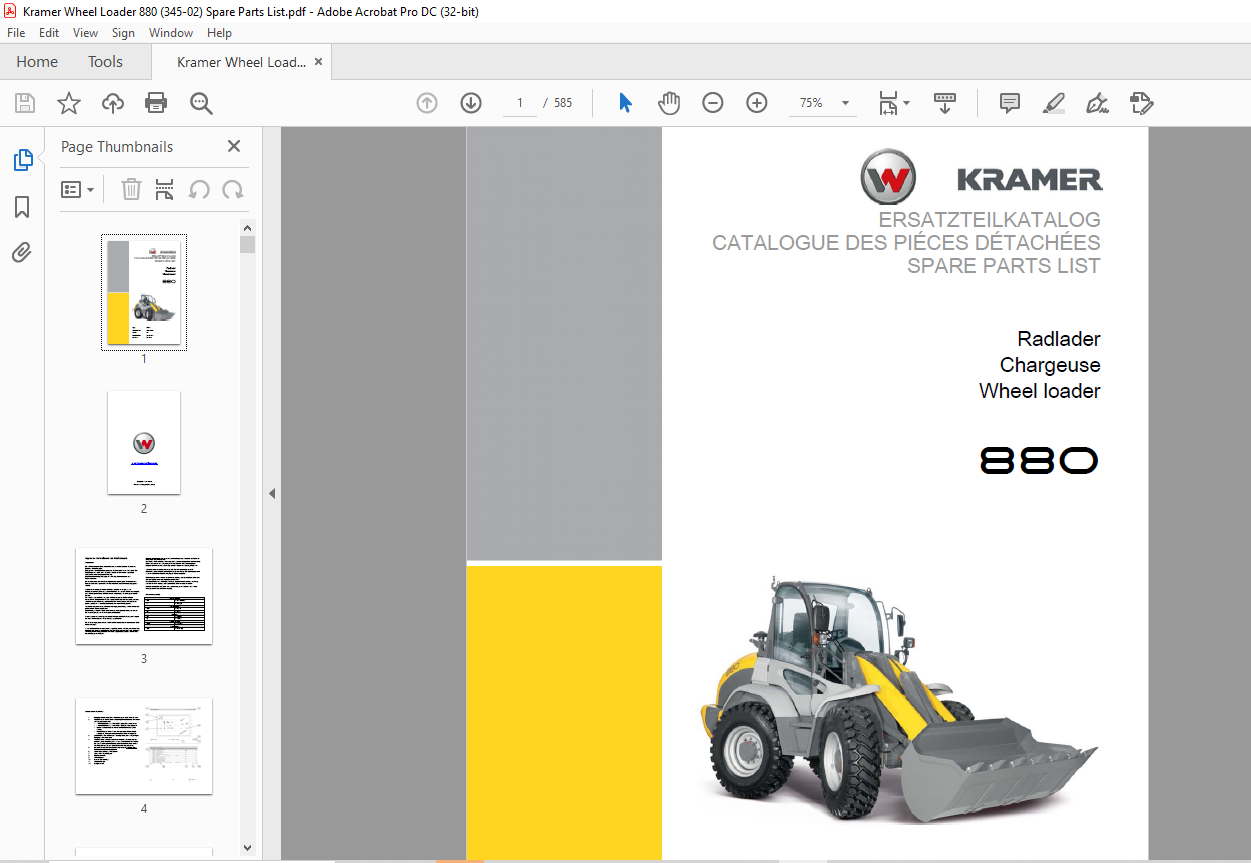Open the Fit page options icon
The image size is (1251, 863).
coord(888,103)
